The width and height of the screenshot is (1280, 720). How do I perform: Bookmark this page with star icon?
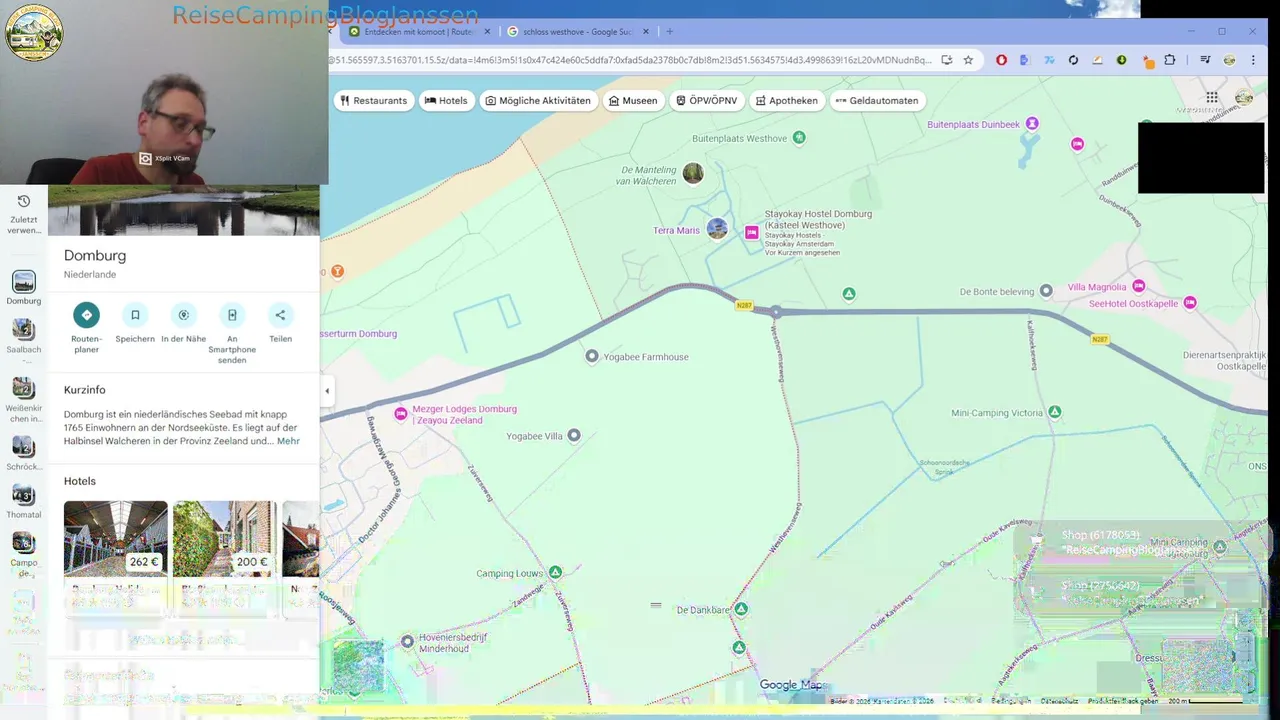[x=968, y=60]
